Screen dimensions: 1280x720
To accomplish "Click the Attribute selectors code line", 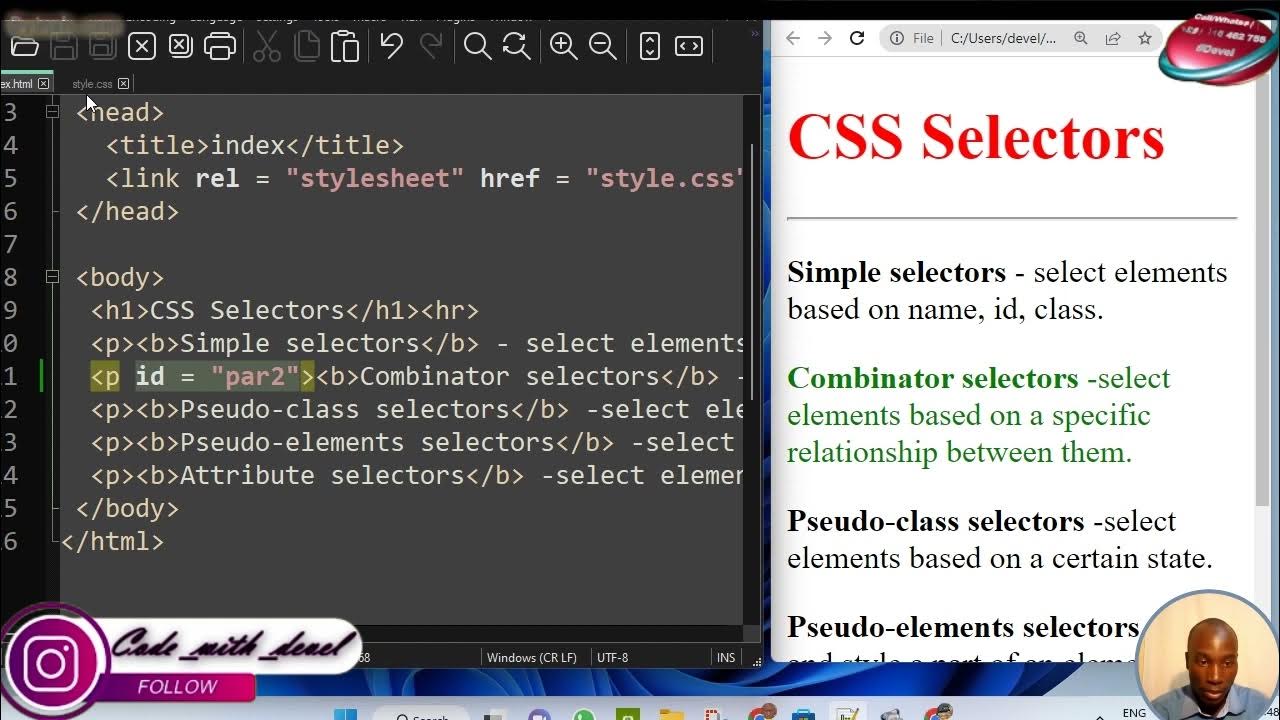I will click(417, 475).
